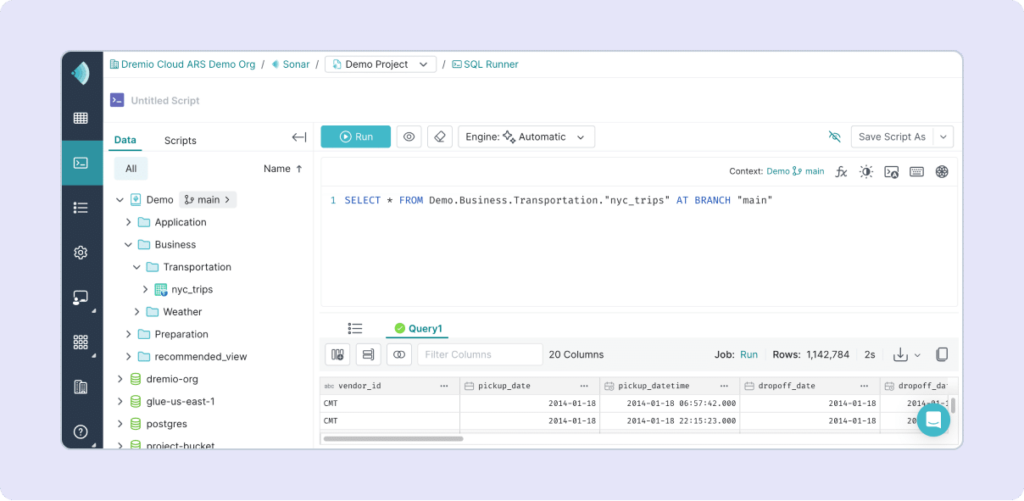
Task: Toggle the crossed-out eye visibility icon
Action: click(835, 137)
